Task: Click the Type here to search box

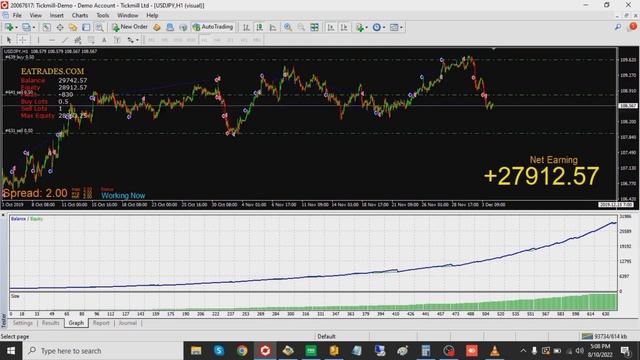Action: coord(103,351)
